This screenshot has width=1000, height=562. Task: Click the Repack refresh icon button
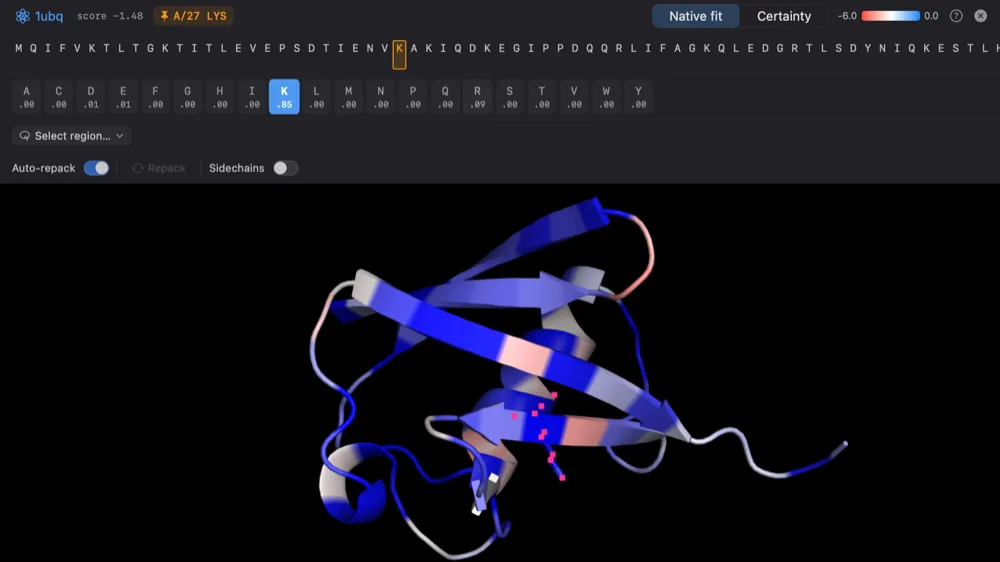click(x=159, y=168)
